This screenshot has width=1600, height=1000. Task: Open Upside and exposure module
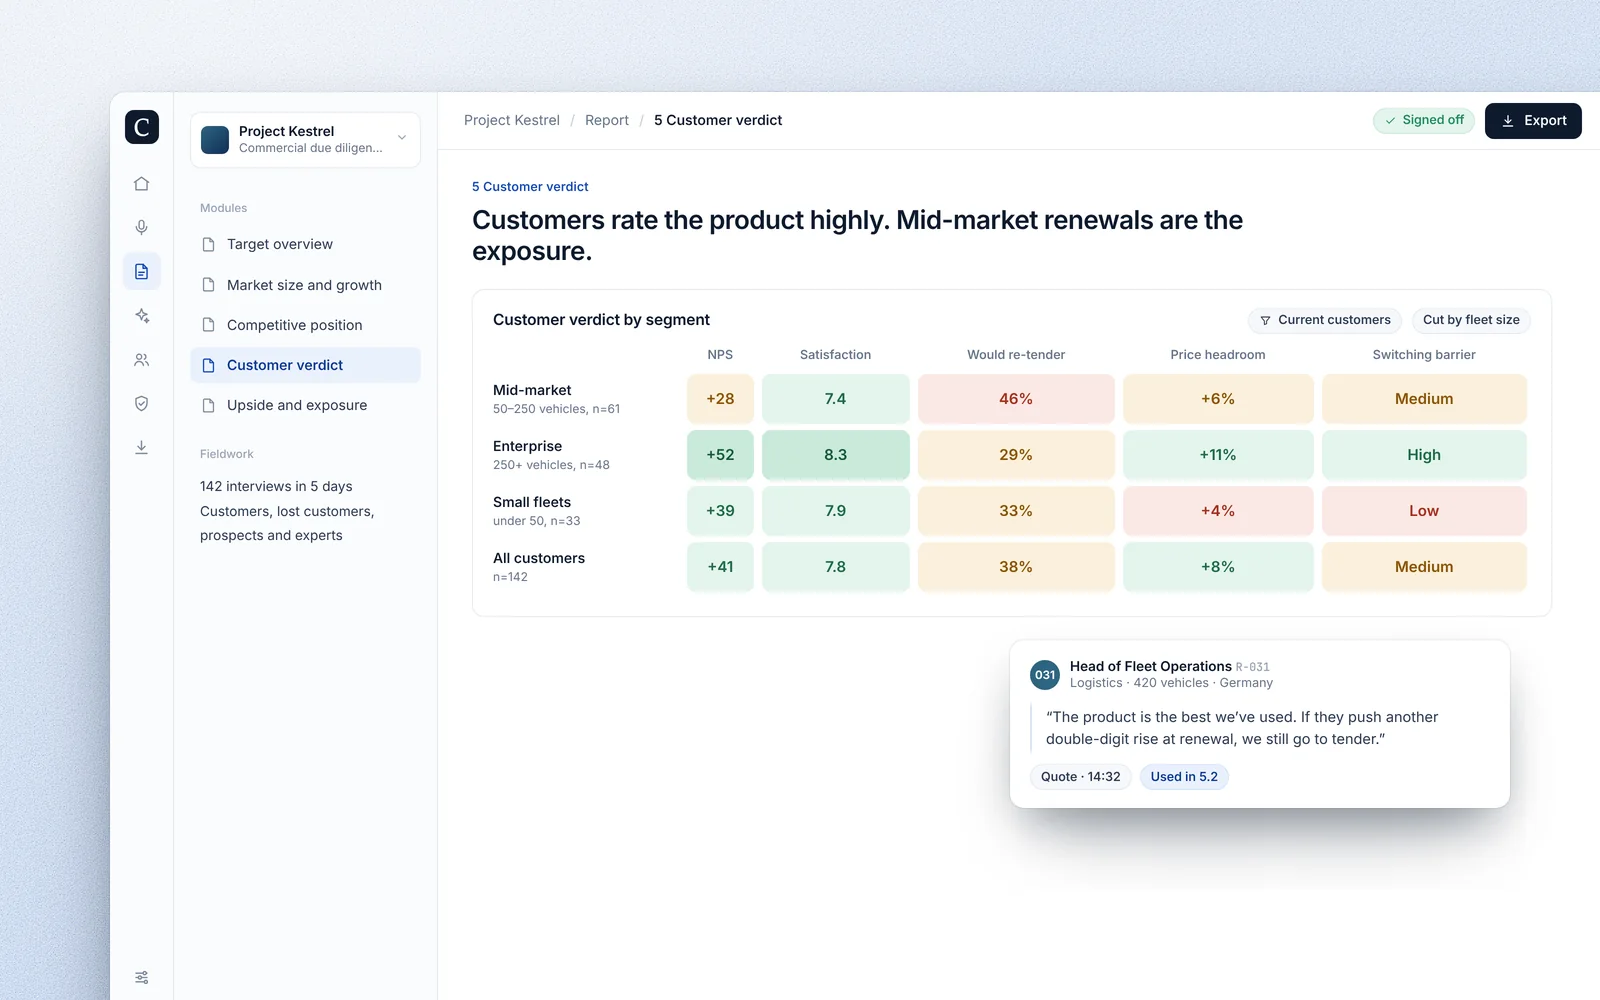305,405
